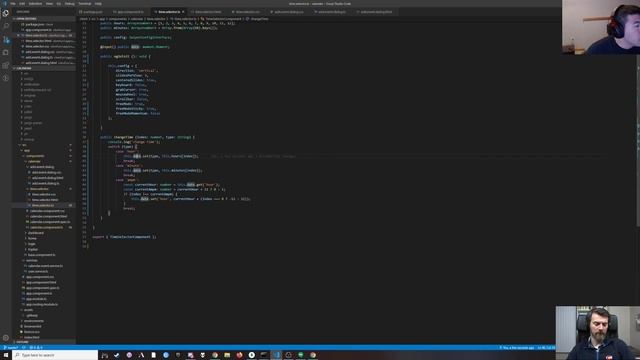Screen dimensions: 640x360
Task: Close the active time.selector.ts tab
Action: point(183,12)
